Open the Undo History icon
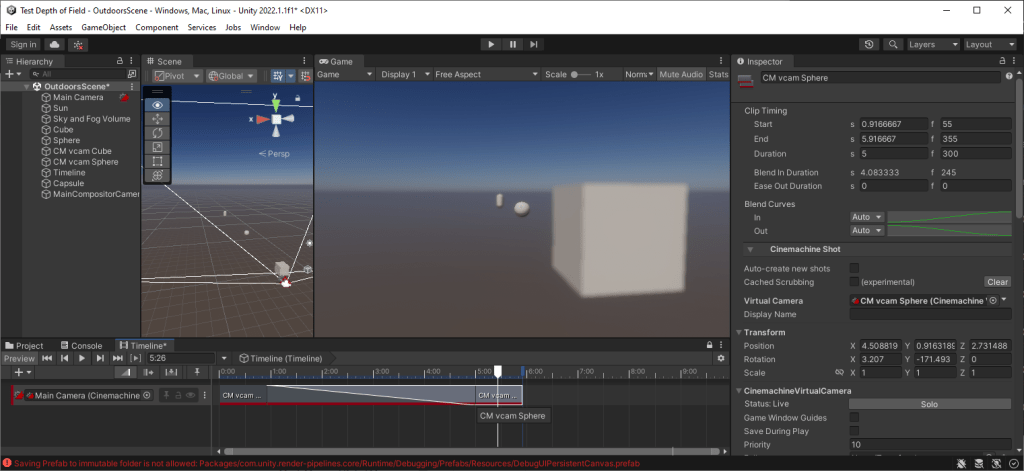 (869, 45)
